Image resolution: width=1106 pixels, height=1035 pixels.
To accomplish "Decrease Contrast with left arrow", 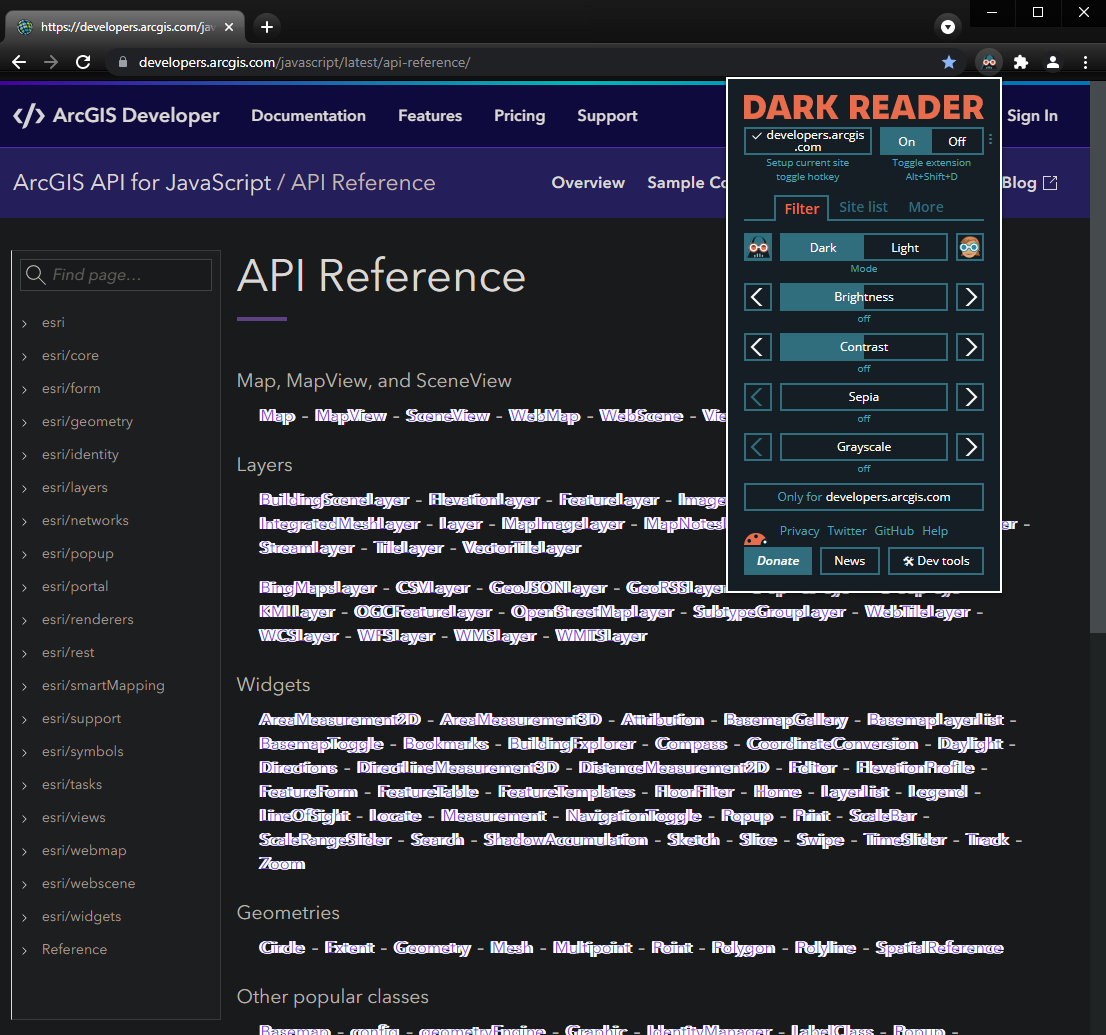I will coord(758,347).
